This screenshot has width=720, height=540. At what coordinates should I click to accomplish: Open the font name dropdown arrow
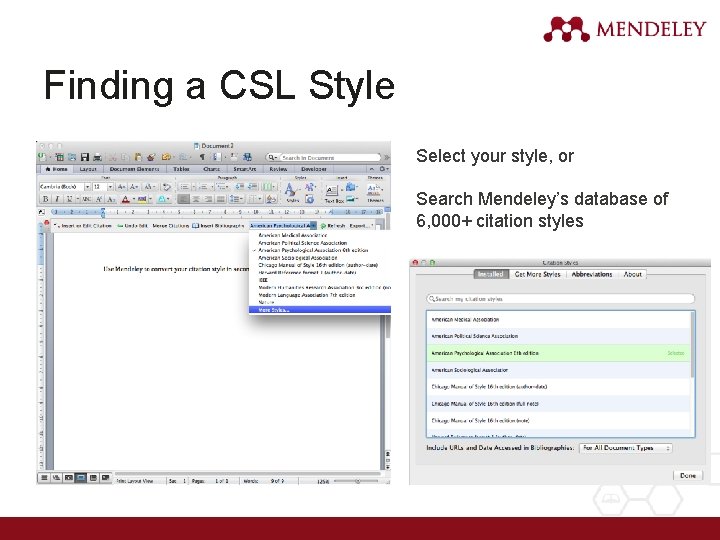click(x=87, y=187)
